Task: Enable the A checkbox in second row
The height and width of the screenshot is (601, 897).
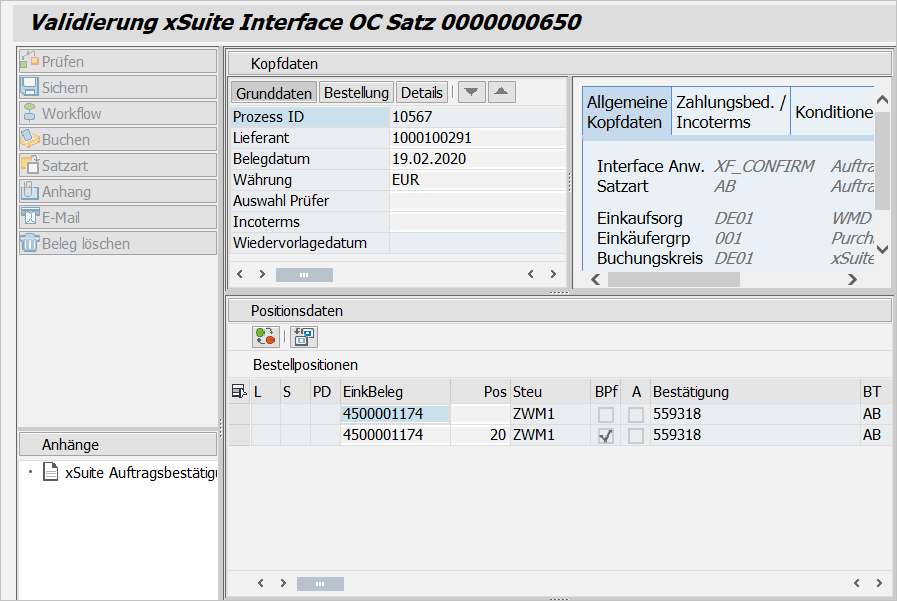Action: tap(636, 436)
